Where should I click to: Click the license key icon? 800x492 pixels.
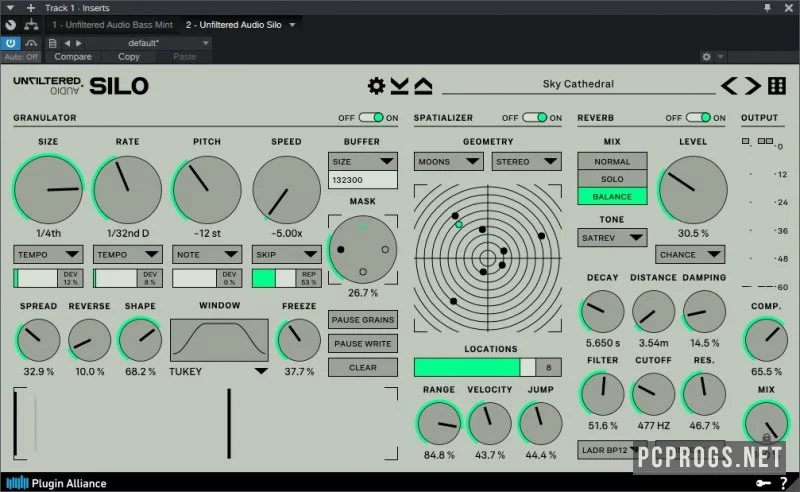pos(763,483)
